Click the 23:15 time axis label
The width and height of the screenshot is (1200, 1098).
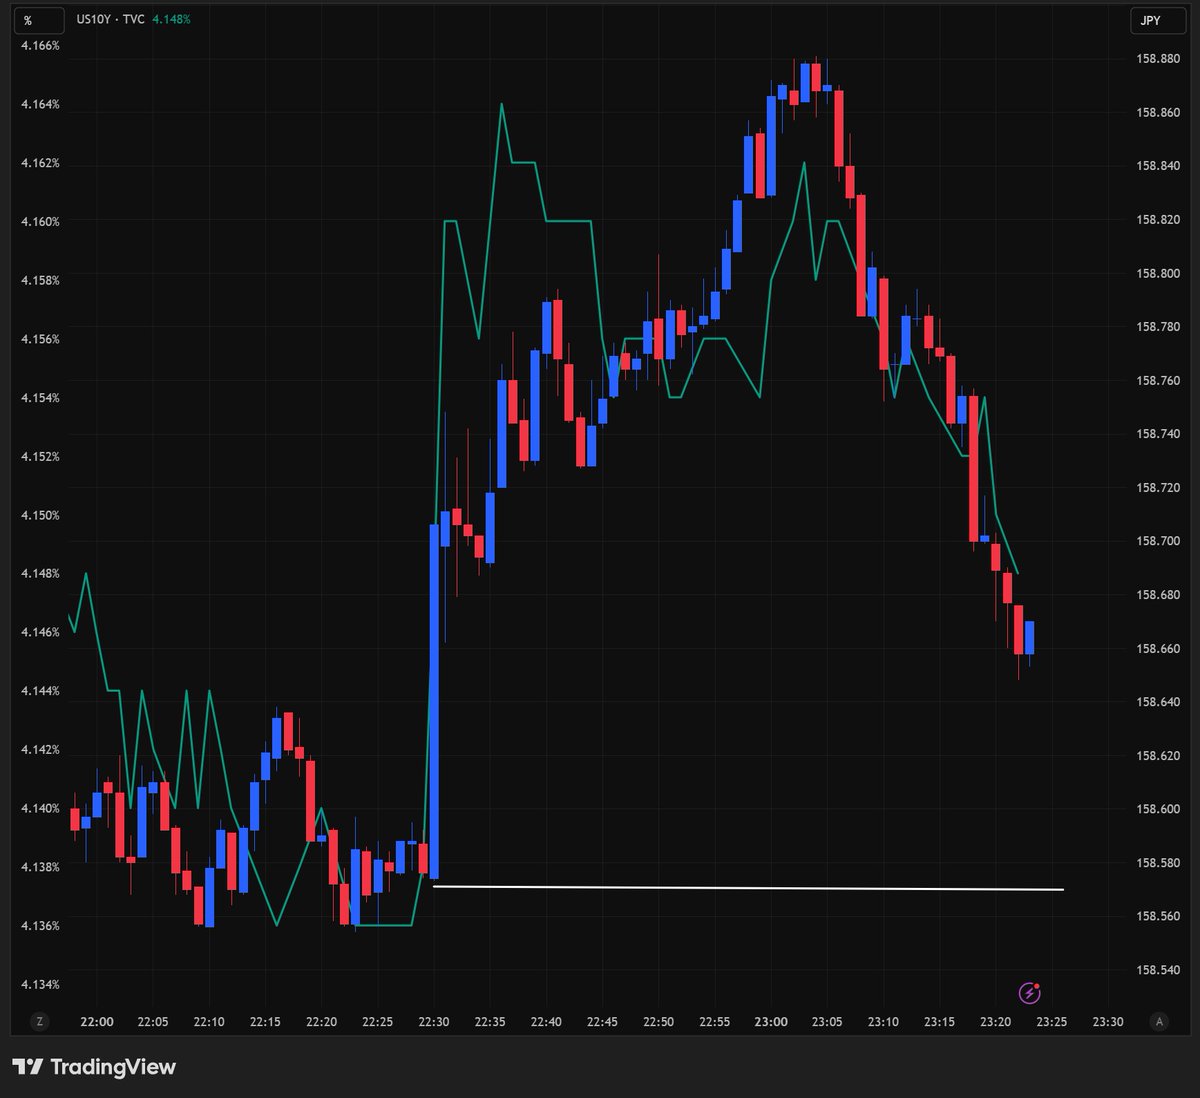pos(939,1022)
